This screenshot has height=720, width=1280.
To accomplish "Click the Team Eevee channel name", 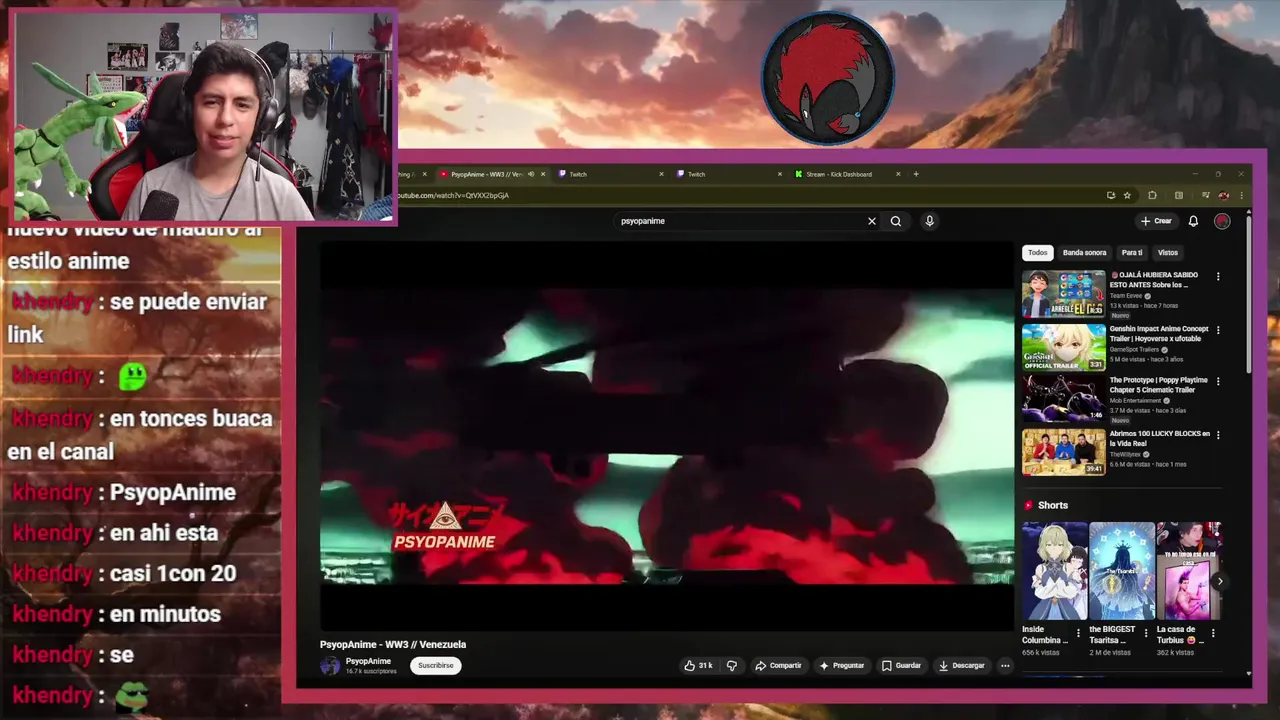I will pos(1126,296).
